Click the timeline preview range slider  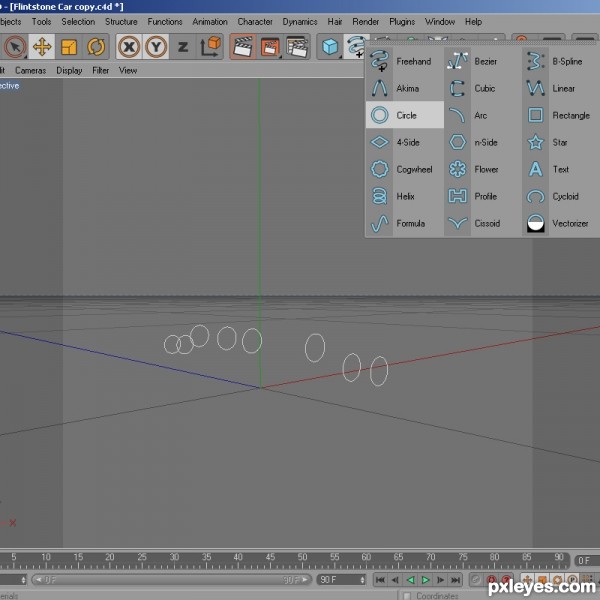click(x=171, y=580)
